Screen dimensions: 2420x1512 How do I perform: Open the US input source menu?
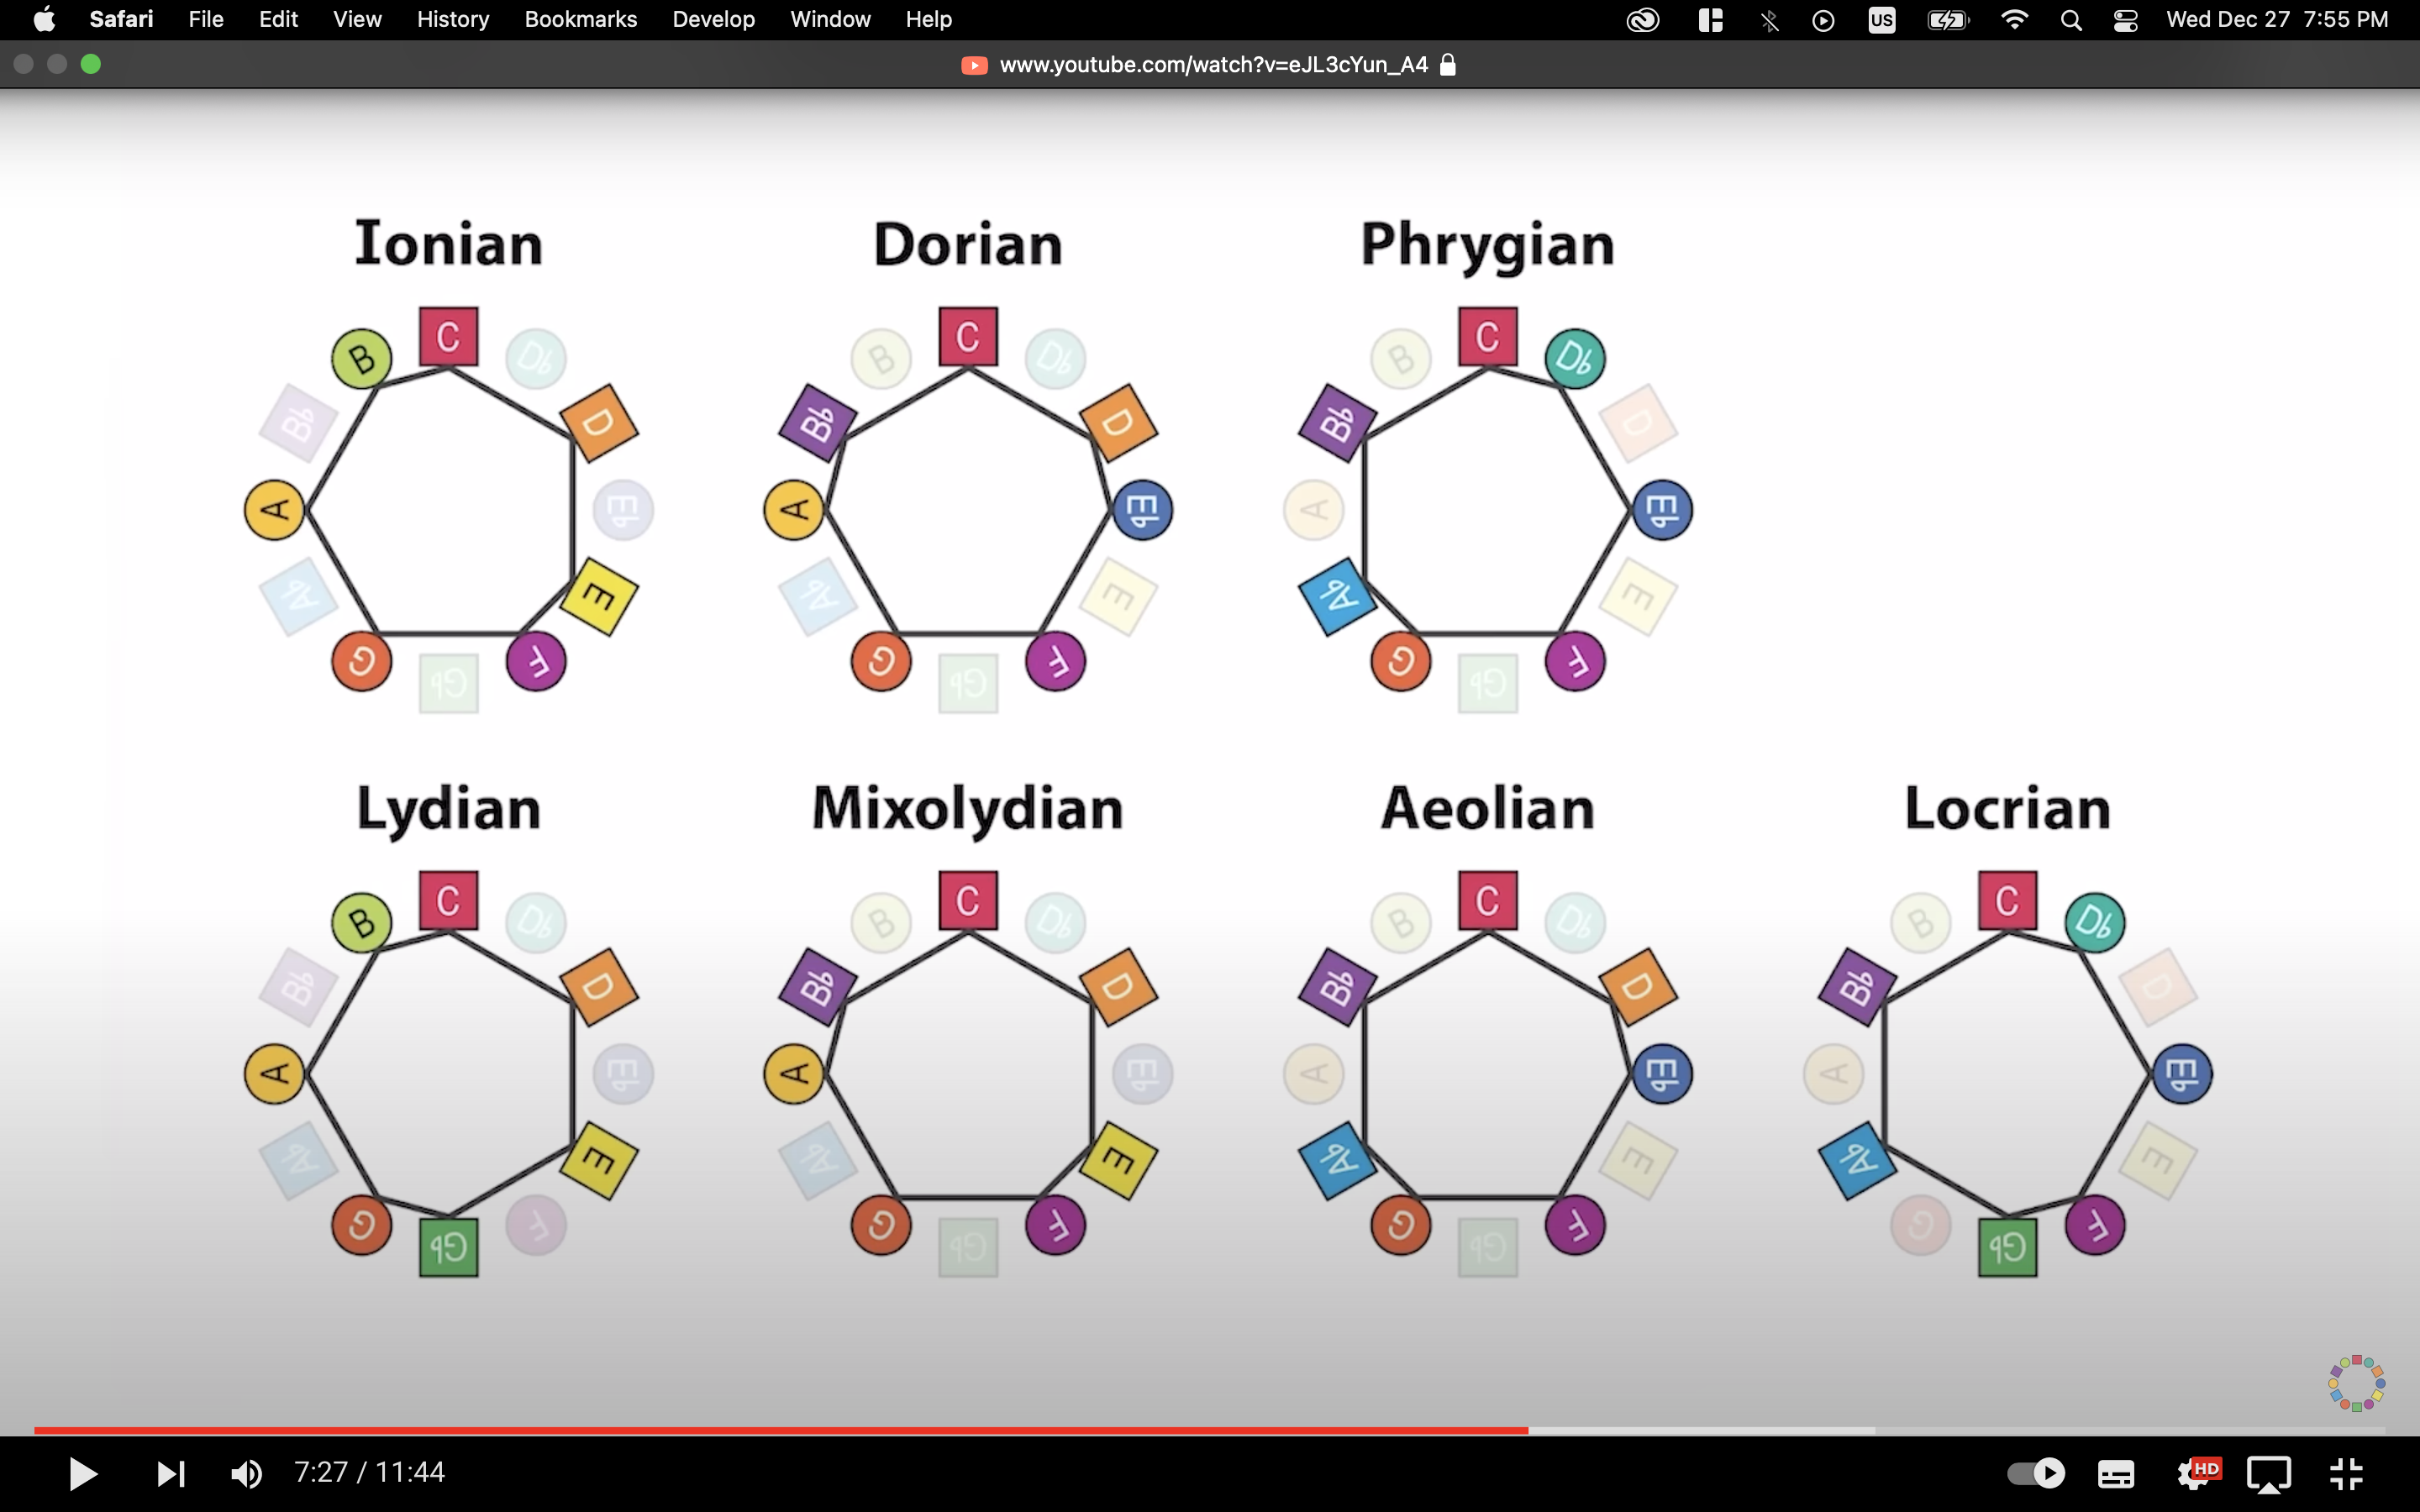(x=1881, y=20)
